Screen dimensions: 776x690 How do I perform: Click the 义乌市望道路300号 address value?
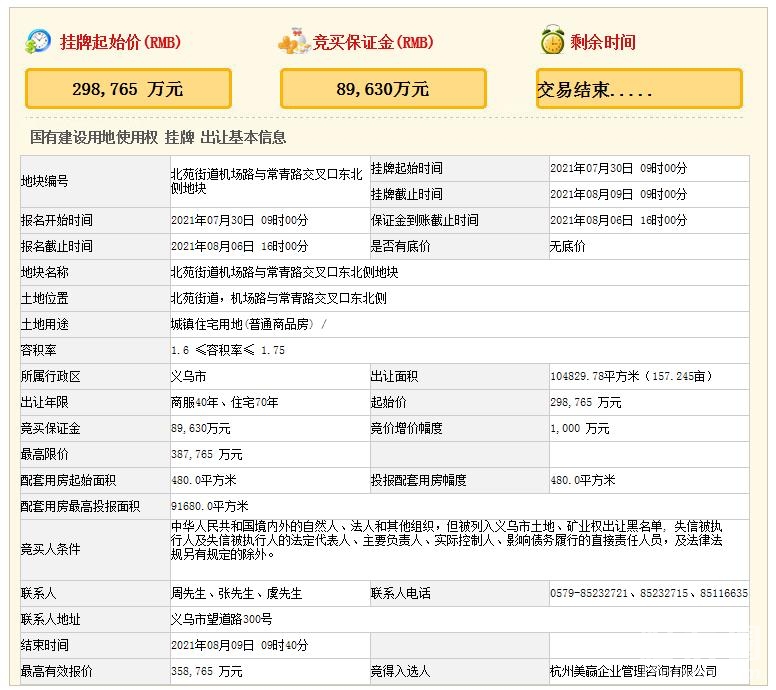click(x=221, y=619)
